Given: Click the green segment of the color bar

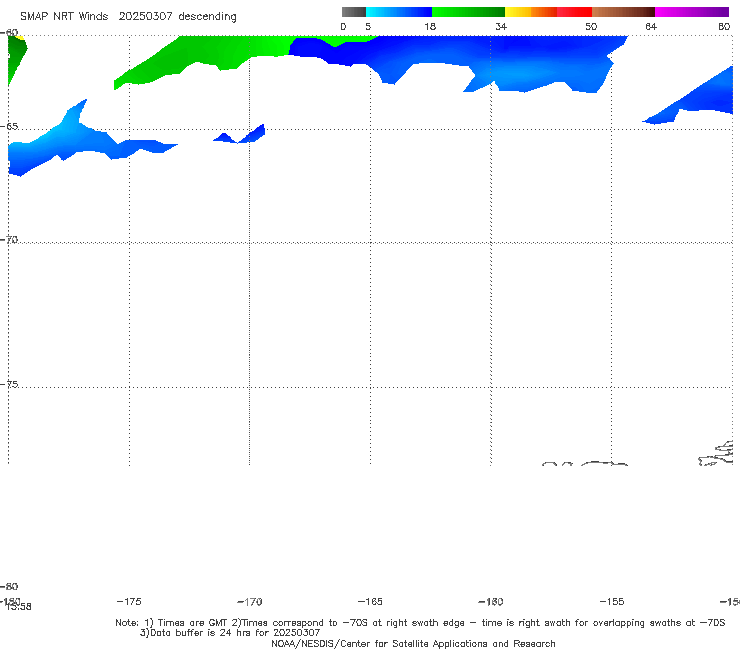Looking at the screenshot, I should (468, 12).
